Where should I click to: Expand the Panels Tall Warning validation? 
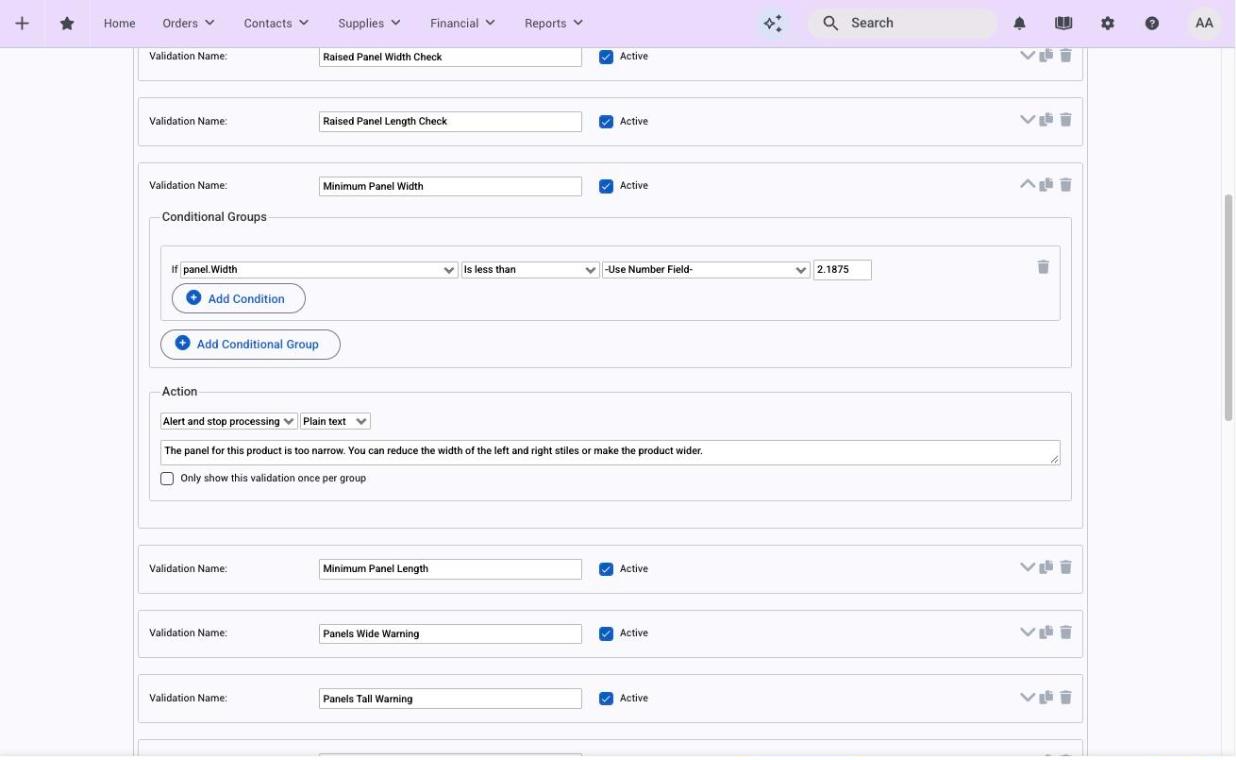[x=1027, y=697]
